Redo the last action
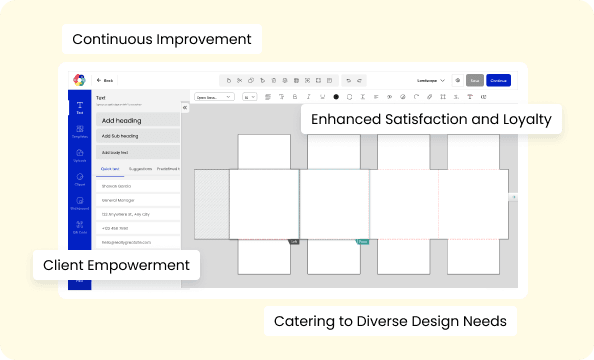The width and height of the screenshot is (594, 360). (x=360, y=80)
